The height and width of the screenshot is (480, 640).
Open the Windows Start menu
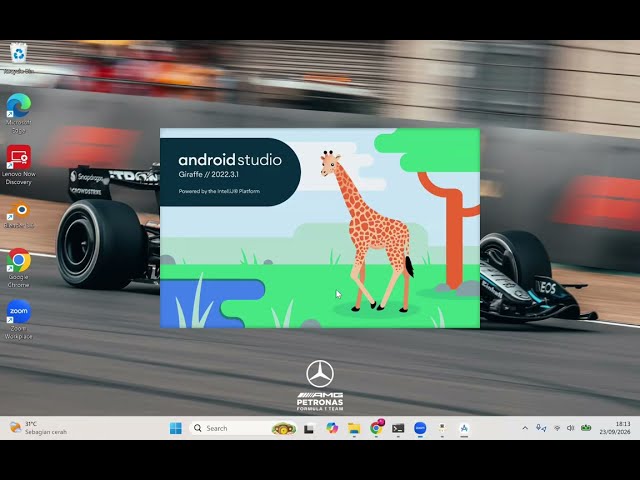tap(176, 428)
